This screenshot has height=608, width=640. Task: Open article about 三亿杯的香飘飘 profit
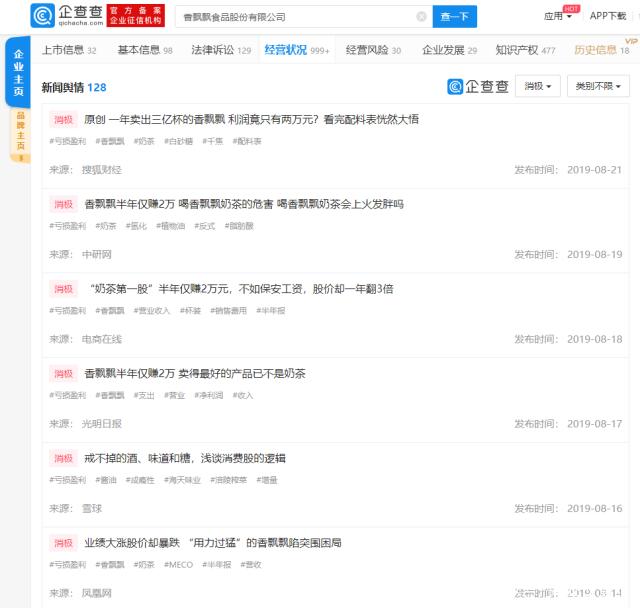(x=251, y=119)
